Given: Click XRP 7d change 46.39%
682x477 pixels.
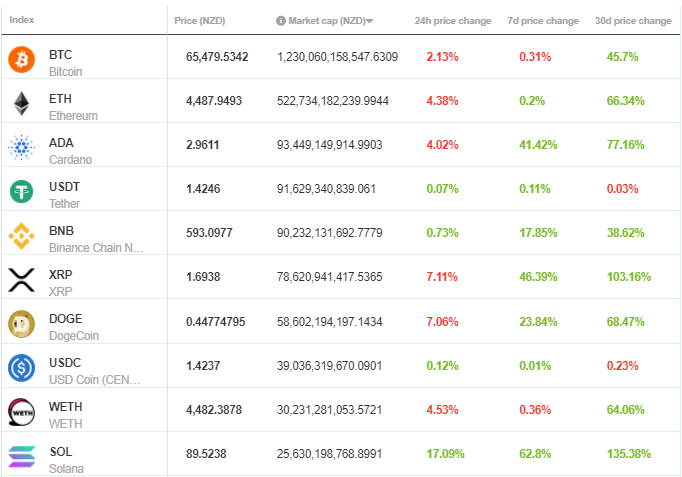Looking at the screenshot, I should [538, 277].
